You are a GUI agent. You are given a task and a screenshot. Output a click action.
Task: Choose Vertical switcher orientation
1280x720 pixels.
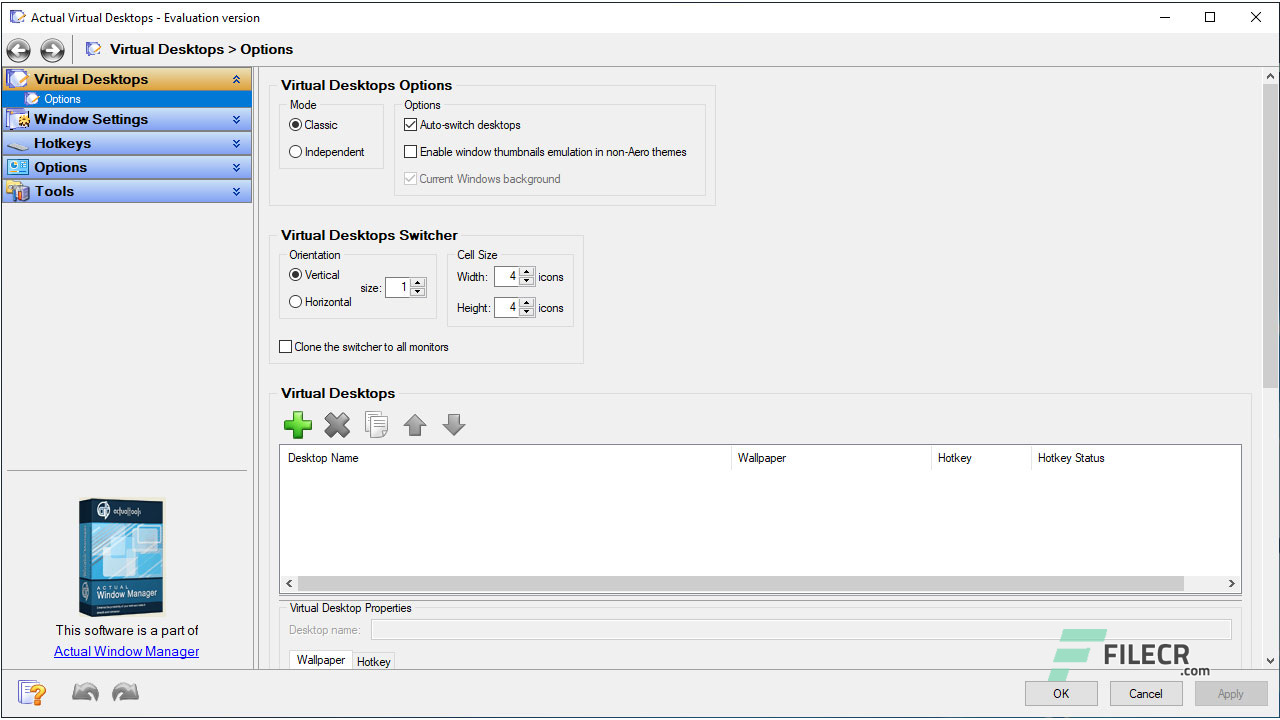[x=295, y=275]
